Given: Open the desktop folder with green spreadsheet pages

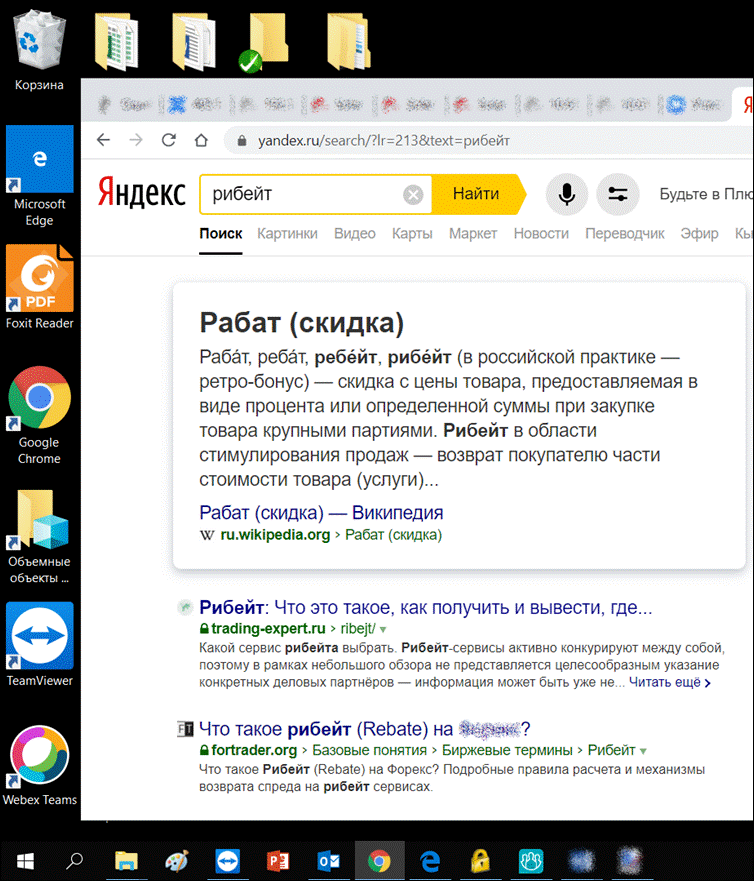Looking at the screenshot, I should click(x=116, y=42).
